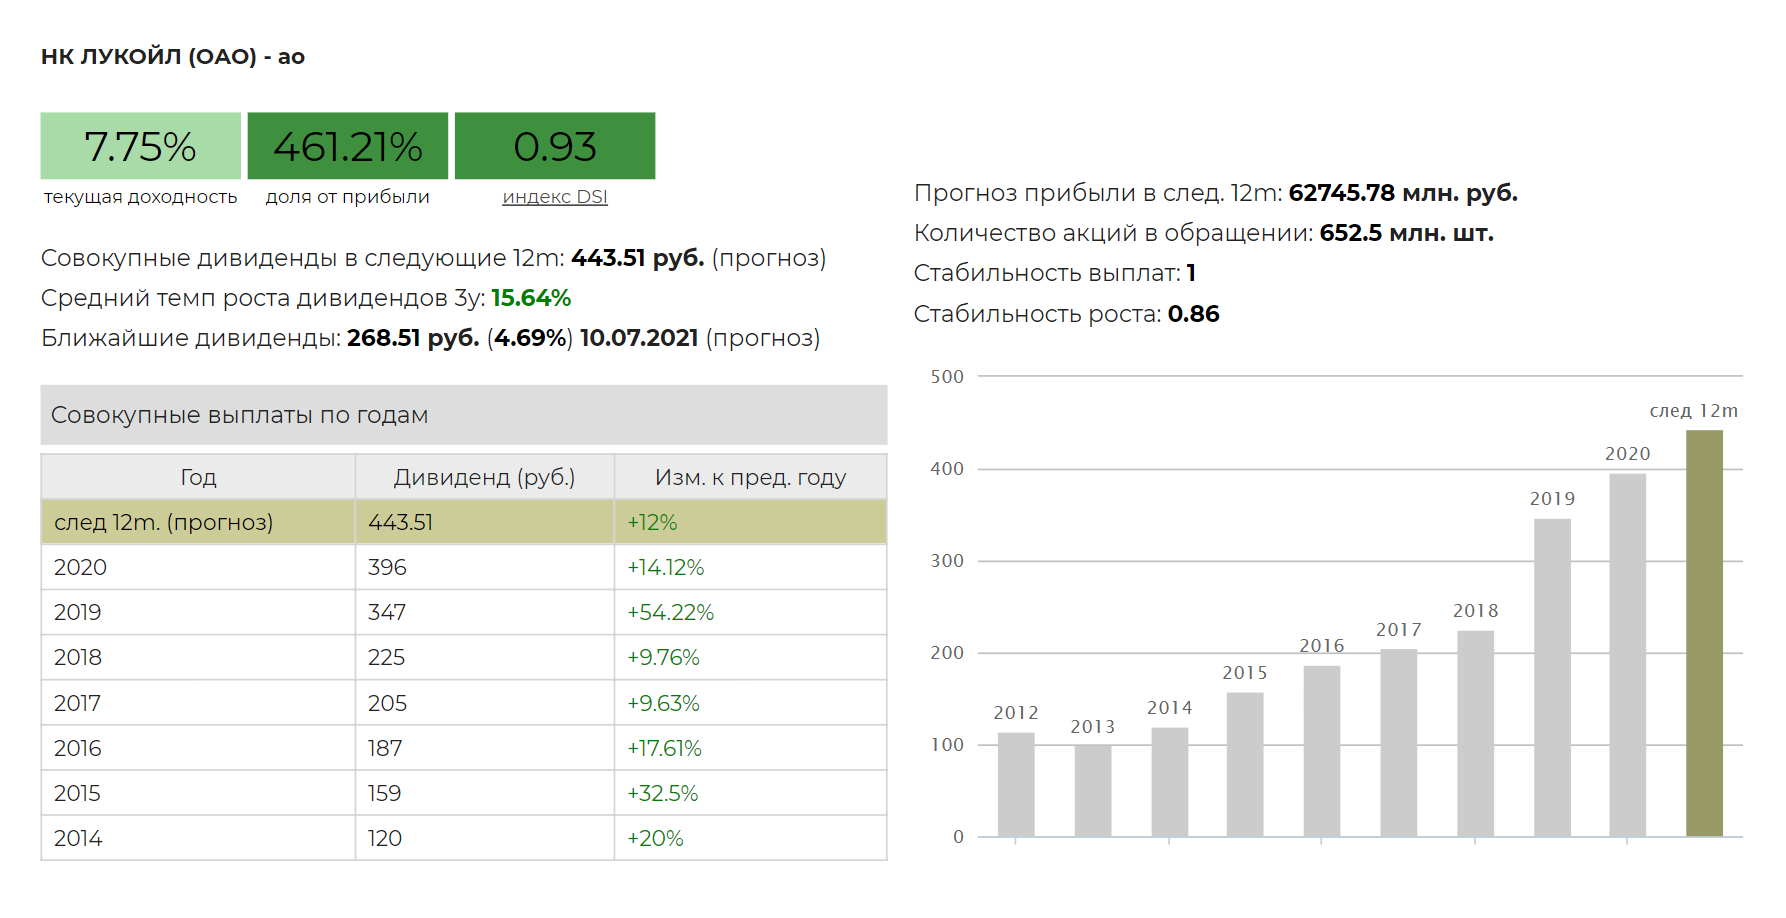Click the 0.93 DSI index box
Image resolution: width=1786 pixels, height=918 pixels.
(x=555, y=146)
